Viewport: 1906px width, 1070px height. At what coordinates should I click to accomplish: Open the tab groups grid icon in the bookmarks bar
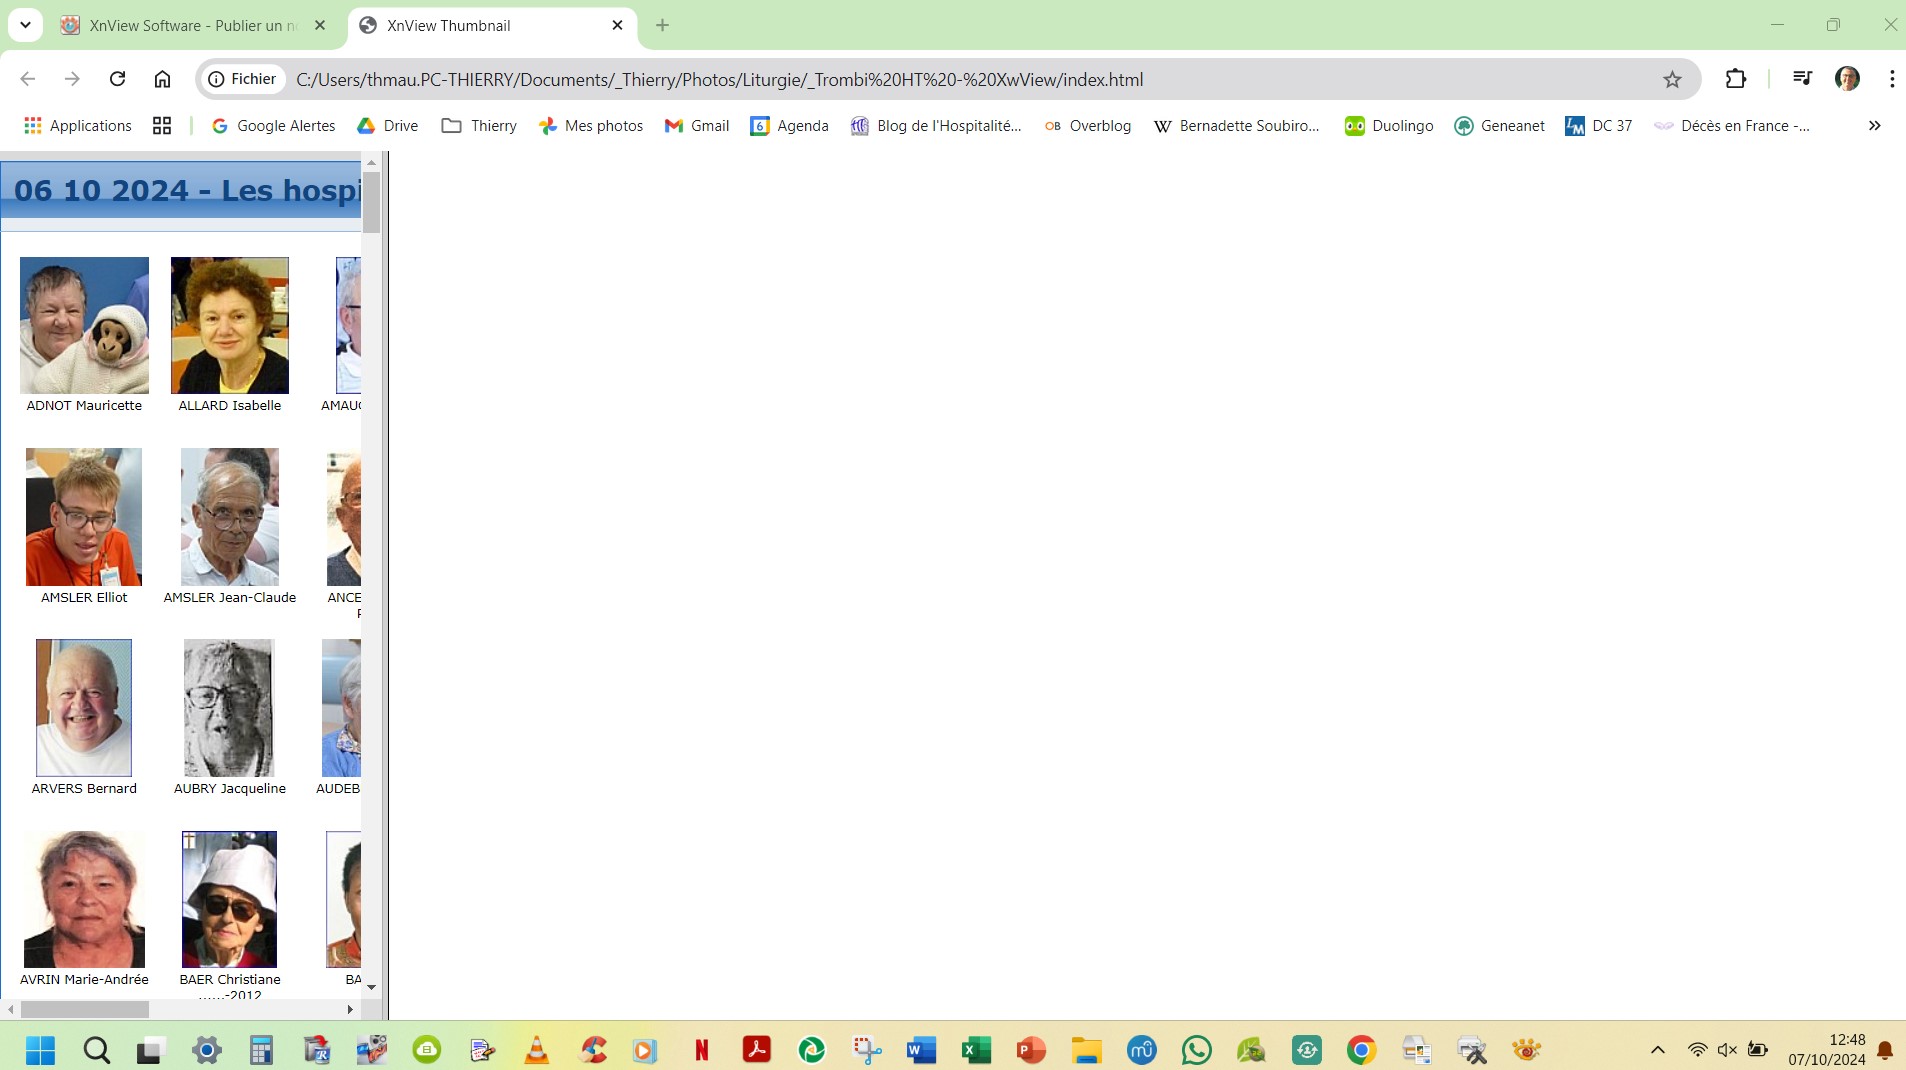point(162,125)
